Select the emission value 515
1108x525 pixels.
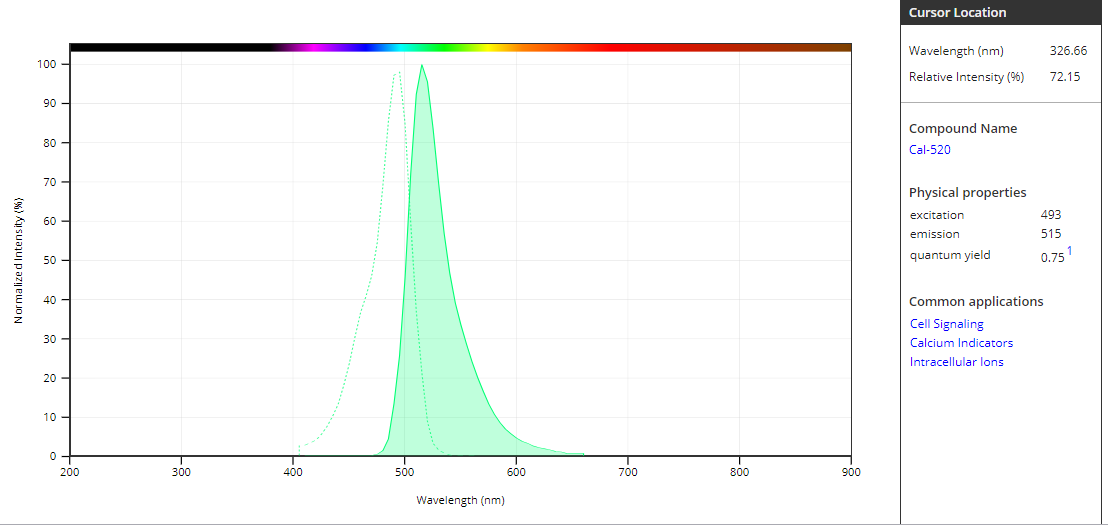pos(1050,234)
